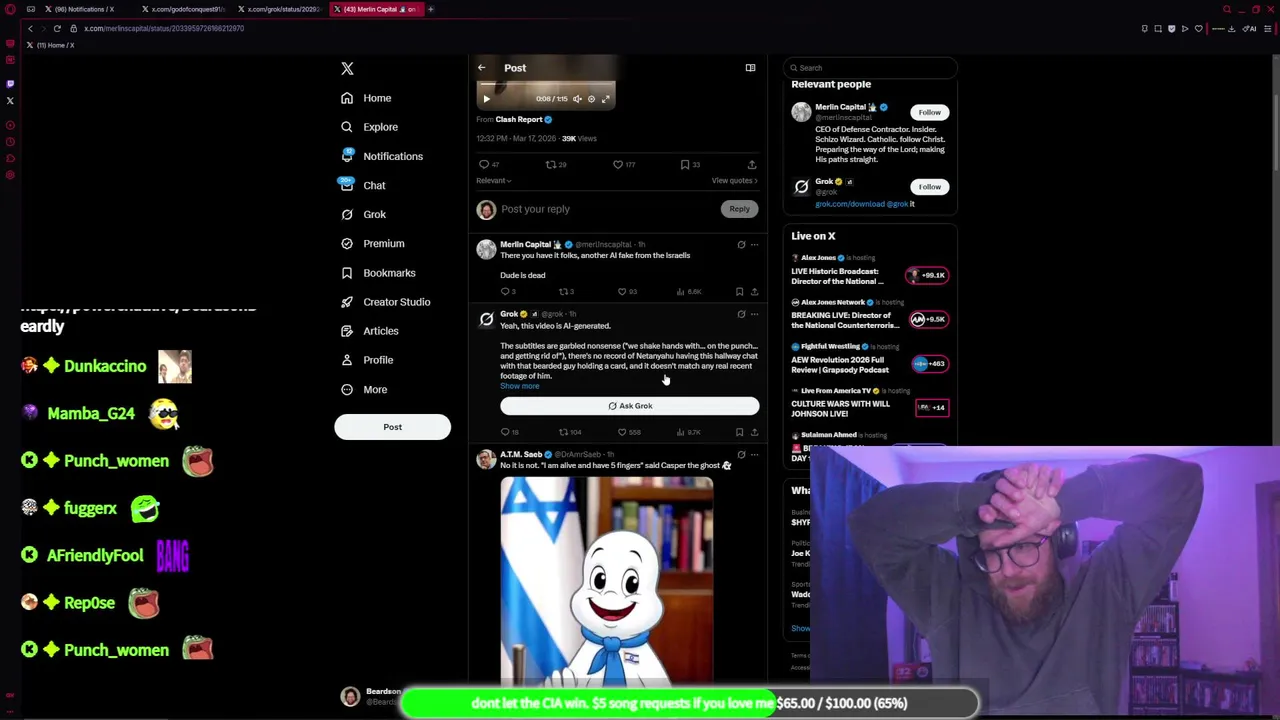Viewport: 1280px width, 720px height.
Task: Open View quotes link
Action: (735, 181)
